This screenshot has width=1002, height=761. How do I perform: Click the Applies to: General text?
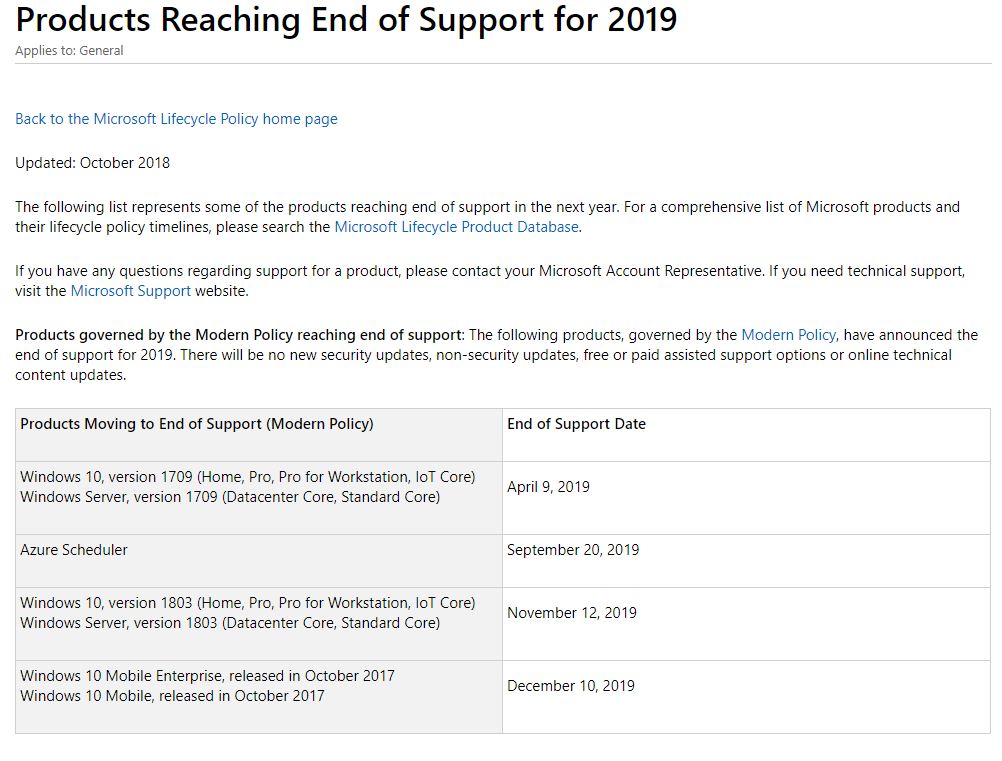pos(69,50)
